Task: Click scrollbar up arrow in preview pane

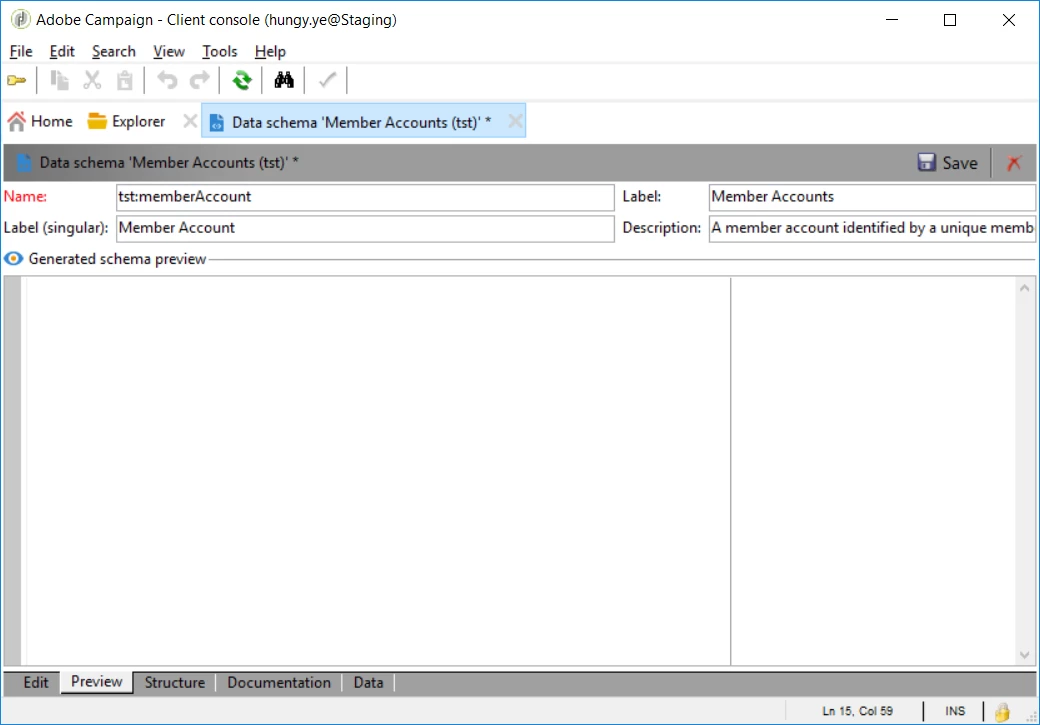Action: (x=1024, y=288)
